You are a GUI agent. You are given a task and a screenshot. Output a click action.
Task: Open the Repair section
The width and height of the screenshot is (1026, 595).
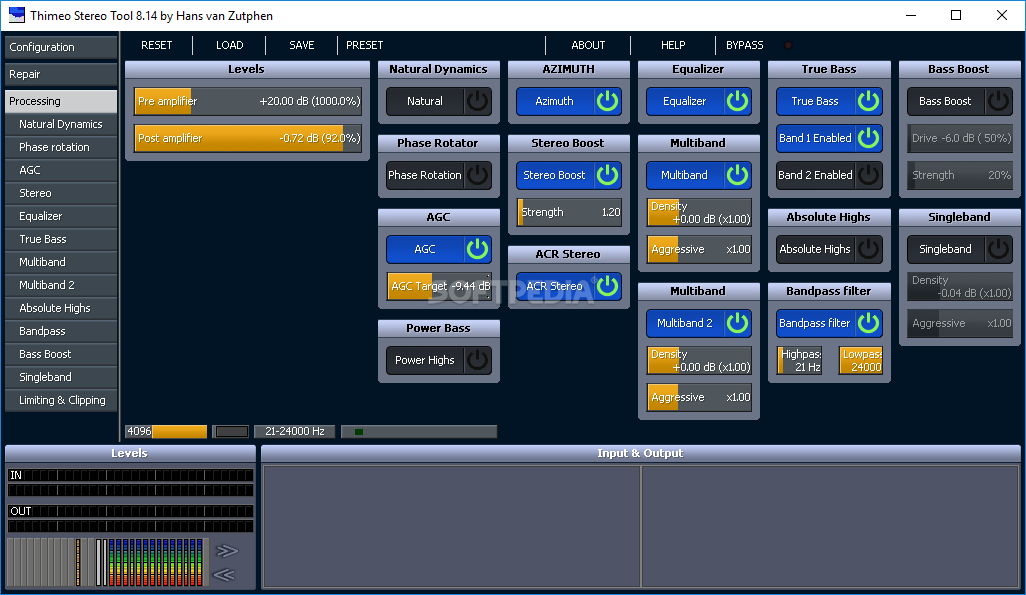(x=61, y=74)
